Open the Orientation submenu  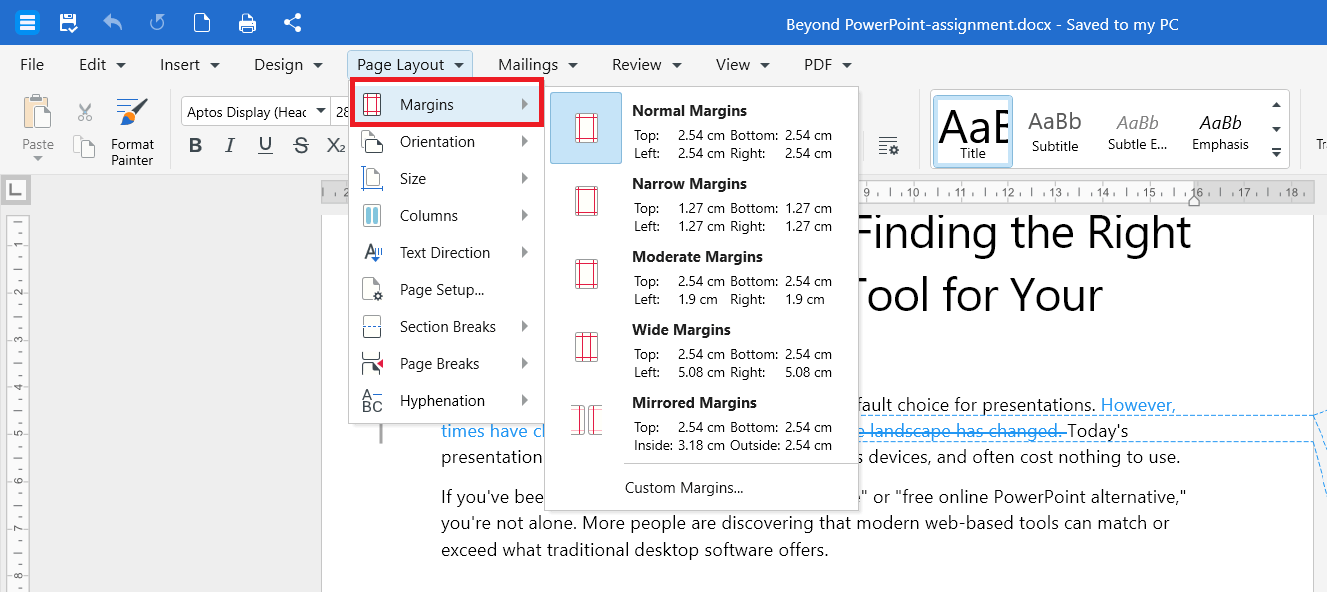pyautogui.click(x=446, y=142)
